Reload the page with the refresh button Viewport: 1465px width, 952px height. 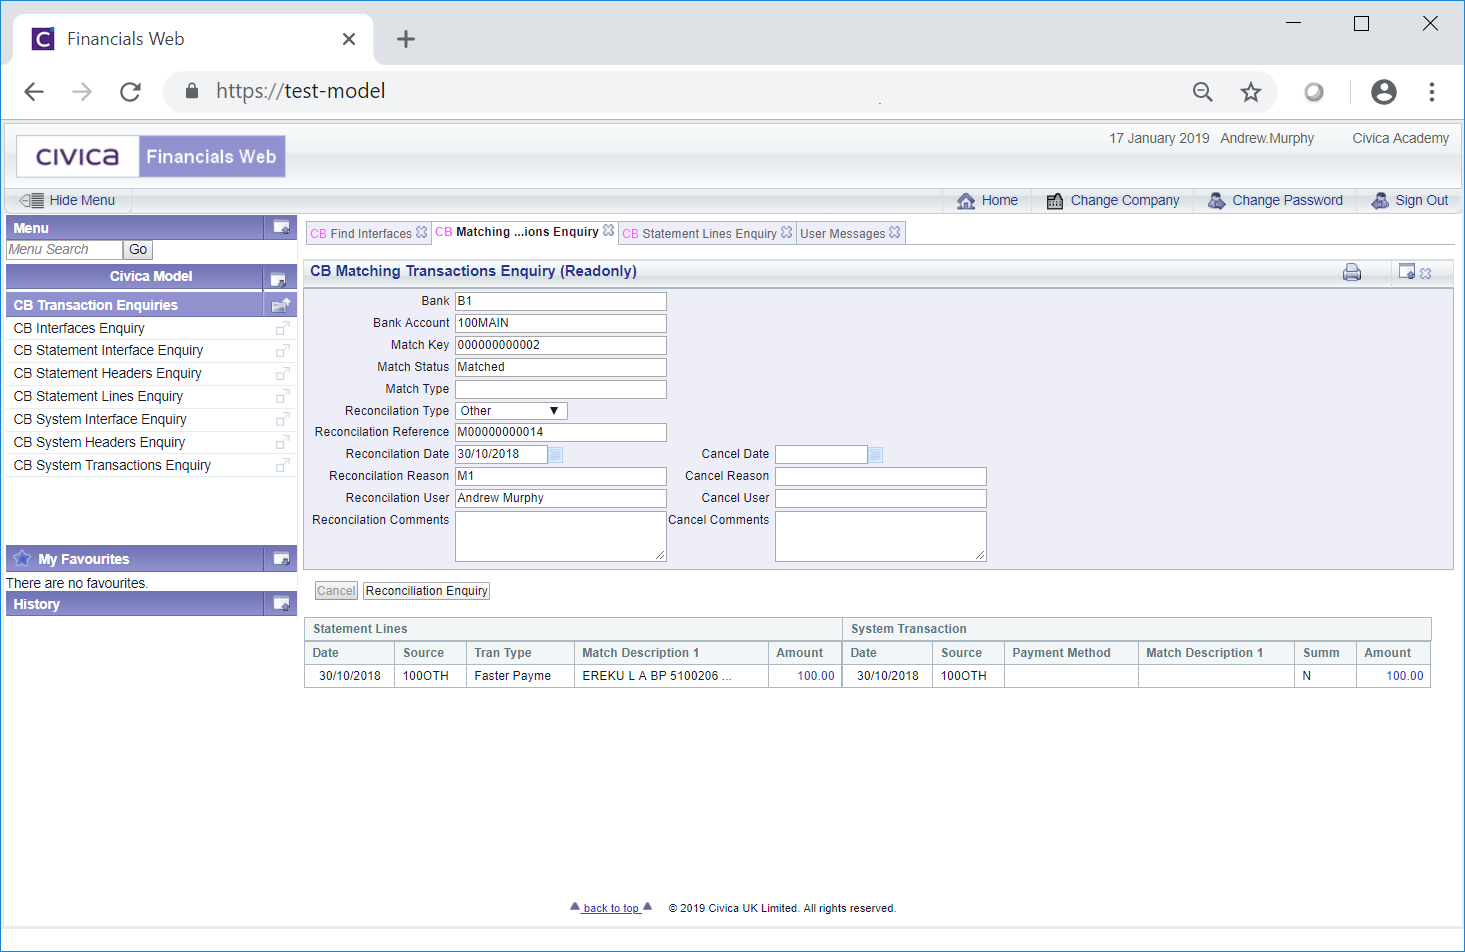coord(130,92)
